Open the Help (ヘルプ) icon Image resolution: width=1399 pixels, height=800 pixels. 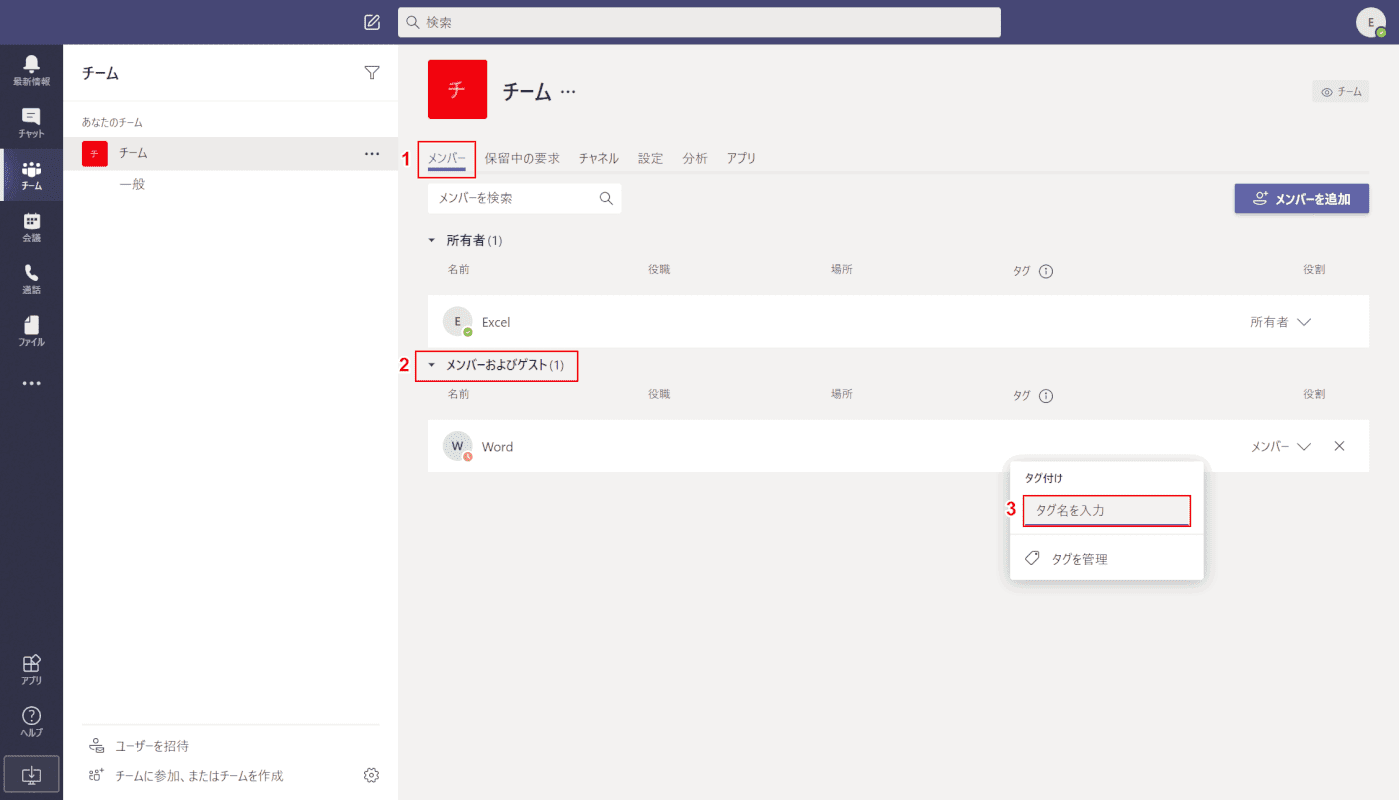point(31,721)
